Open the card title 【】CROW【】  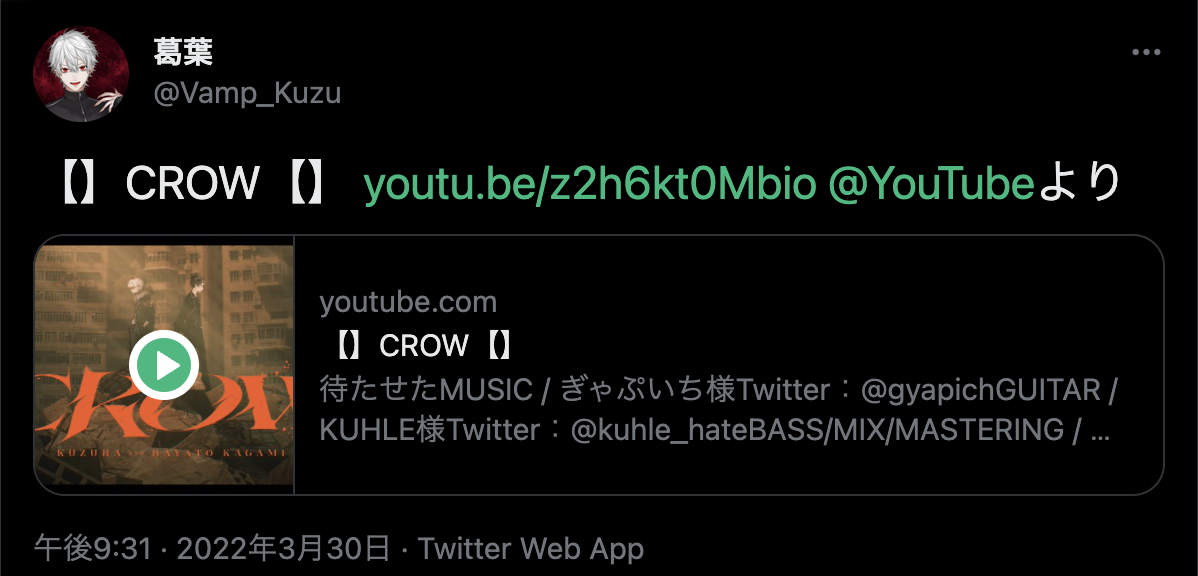point(423,347)
